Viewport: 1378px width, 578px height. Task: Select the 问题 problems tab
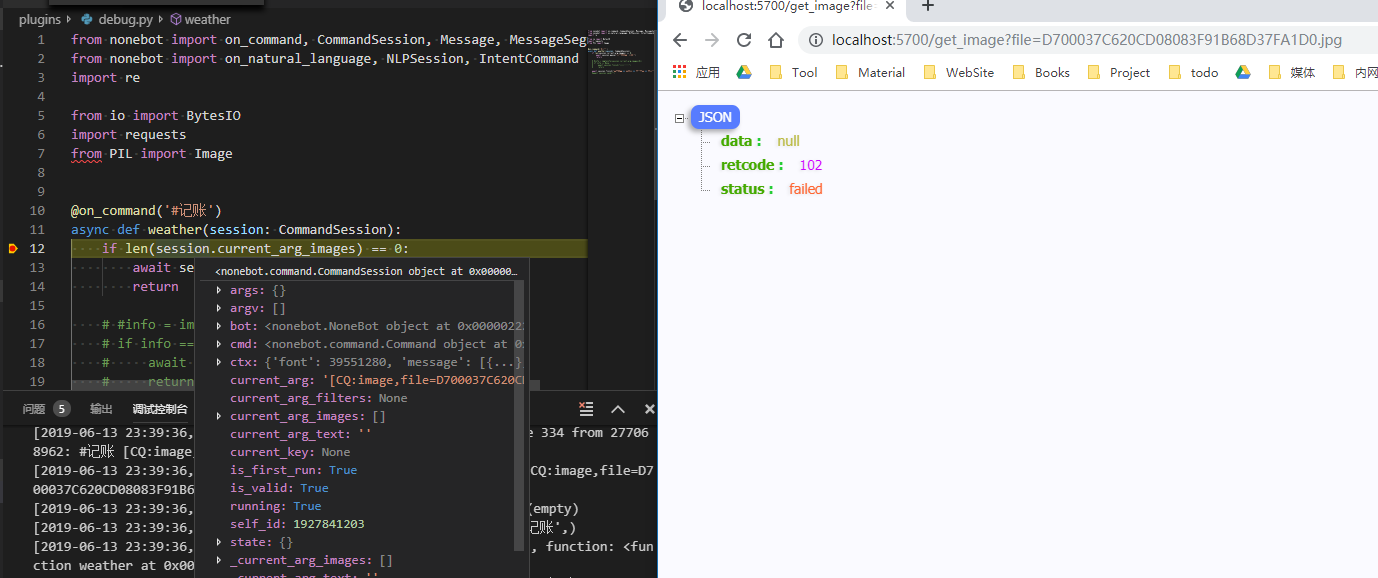pos(36,408)
